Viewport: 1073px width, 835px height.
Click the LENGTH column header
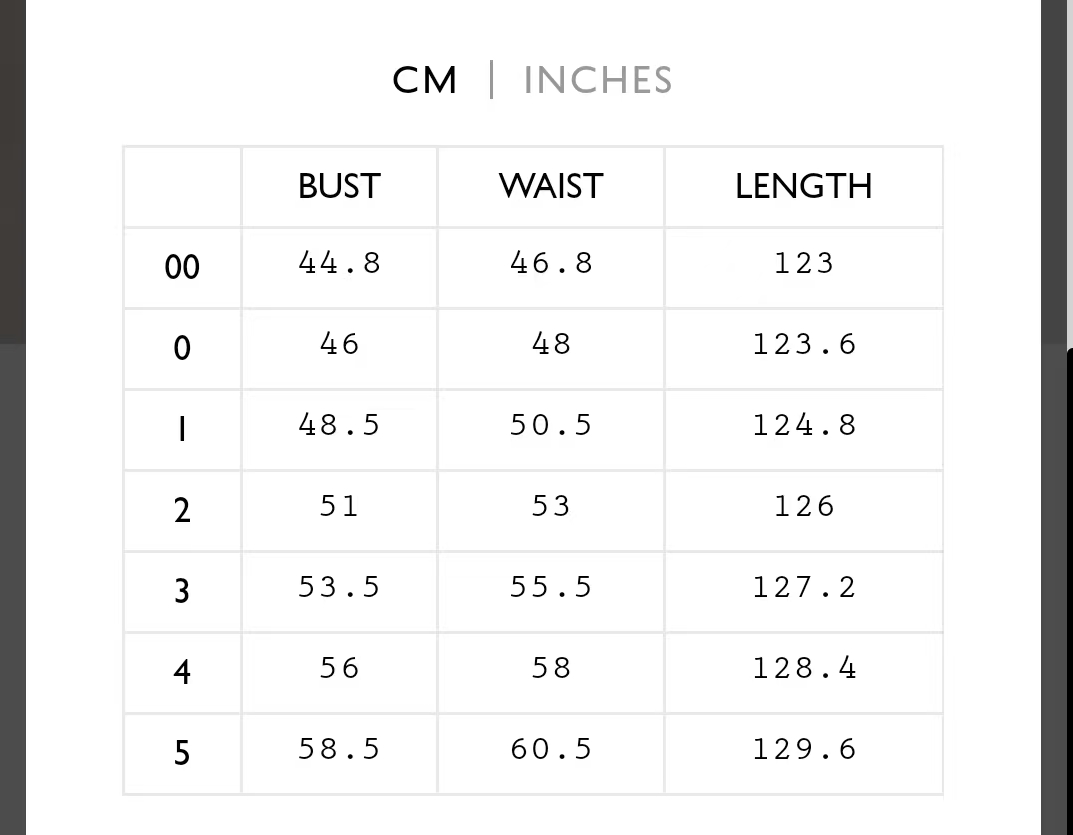tap(803, 186)
